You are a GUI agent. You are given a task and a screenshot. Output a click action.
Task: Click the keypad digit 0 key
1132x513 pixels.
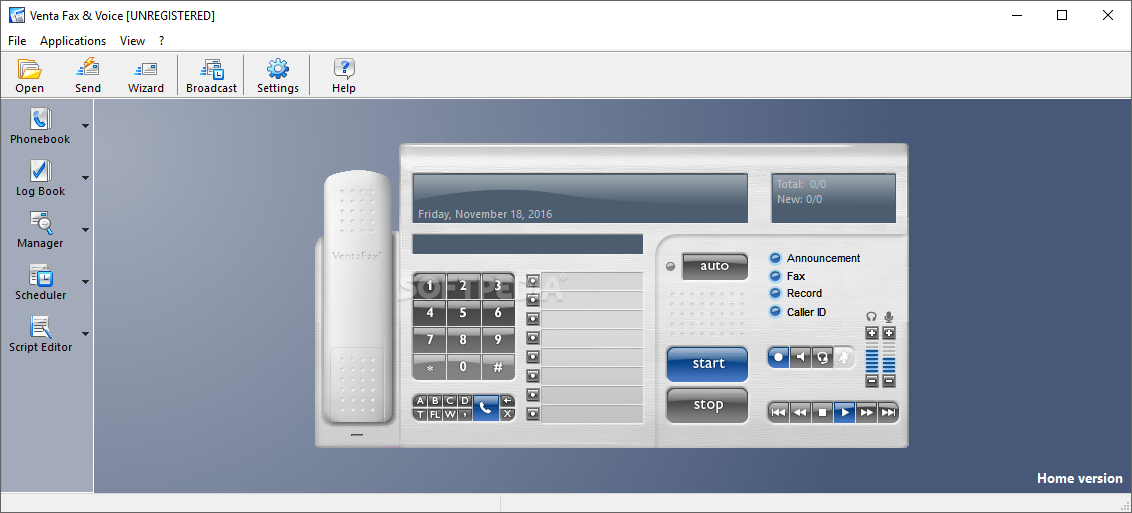463,367
